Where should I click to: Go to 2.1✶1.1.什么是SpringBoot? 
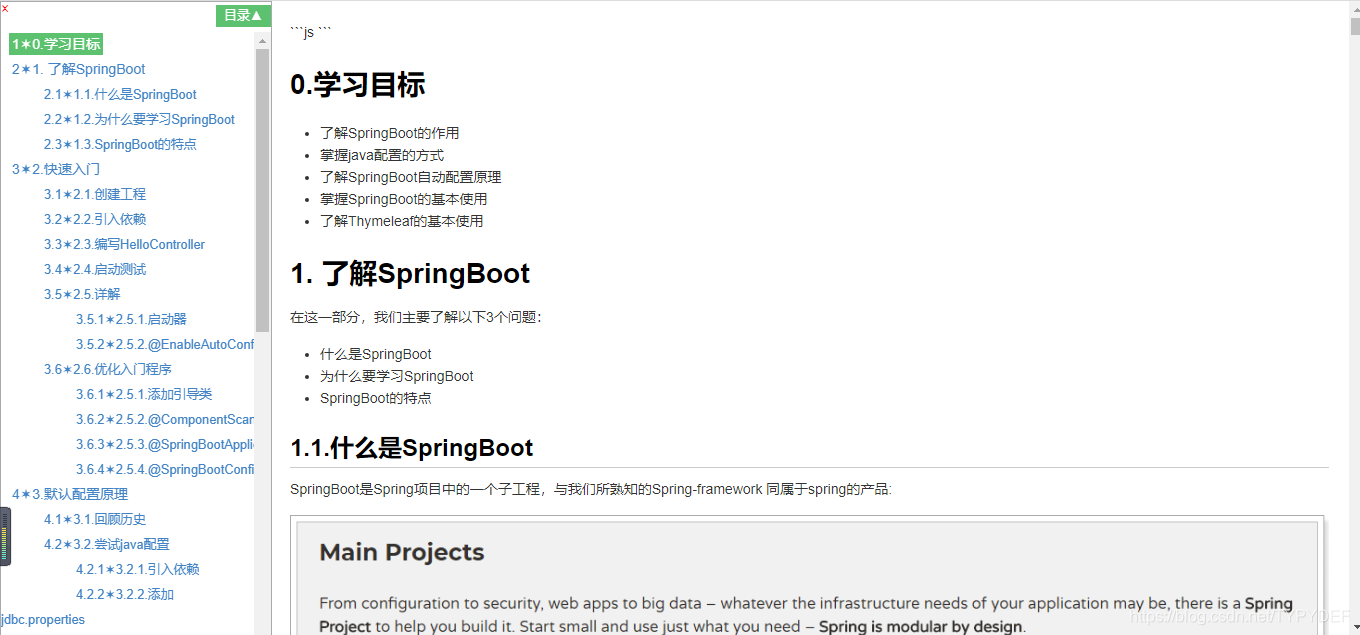120,94
